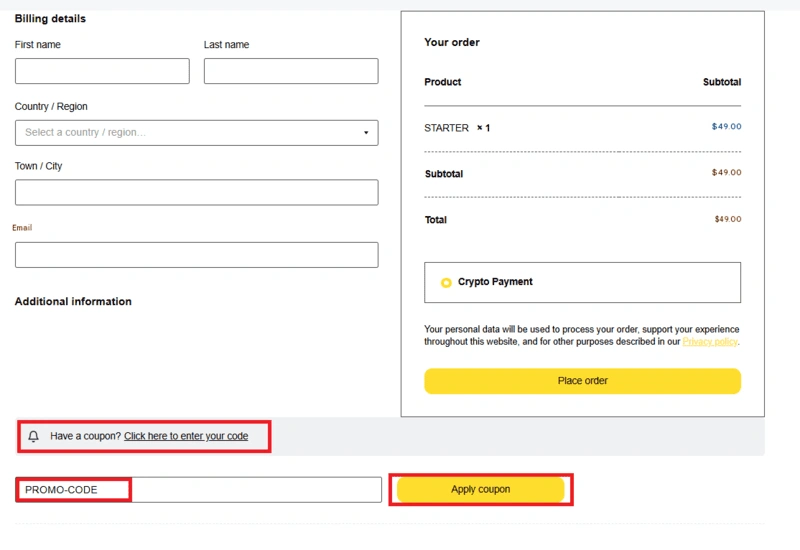800x550 pixels.
Task: Click the 'Total' row label
Action: tap(436, 220)
